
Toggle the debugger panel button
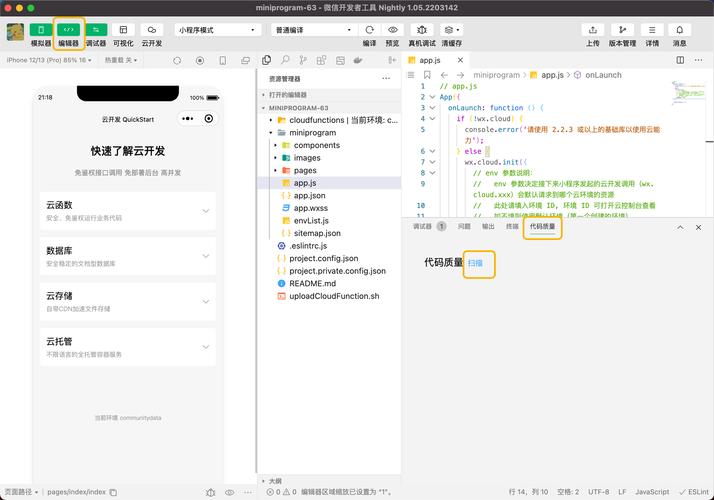click(96, 30)
